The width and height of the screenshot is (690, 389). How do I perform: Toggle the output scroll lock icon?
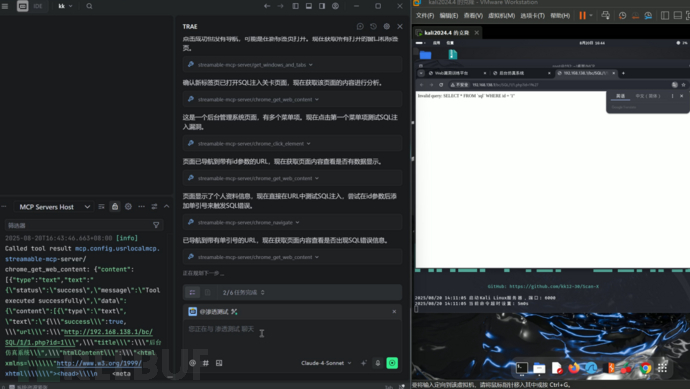[115, 206]
